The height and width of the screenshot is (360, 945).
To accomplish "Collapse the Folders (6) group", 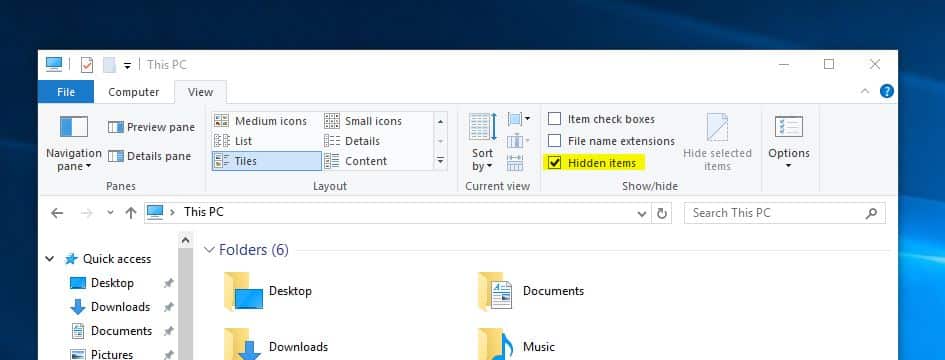I will point(209,250).
